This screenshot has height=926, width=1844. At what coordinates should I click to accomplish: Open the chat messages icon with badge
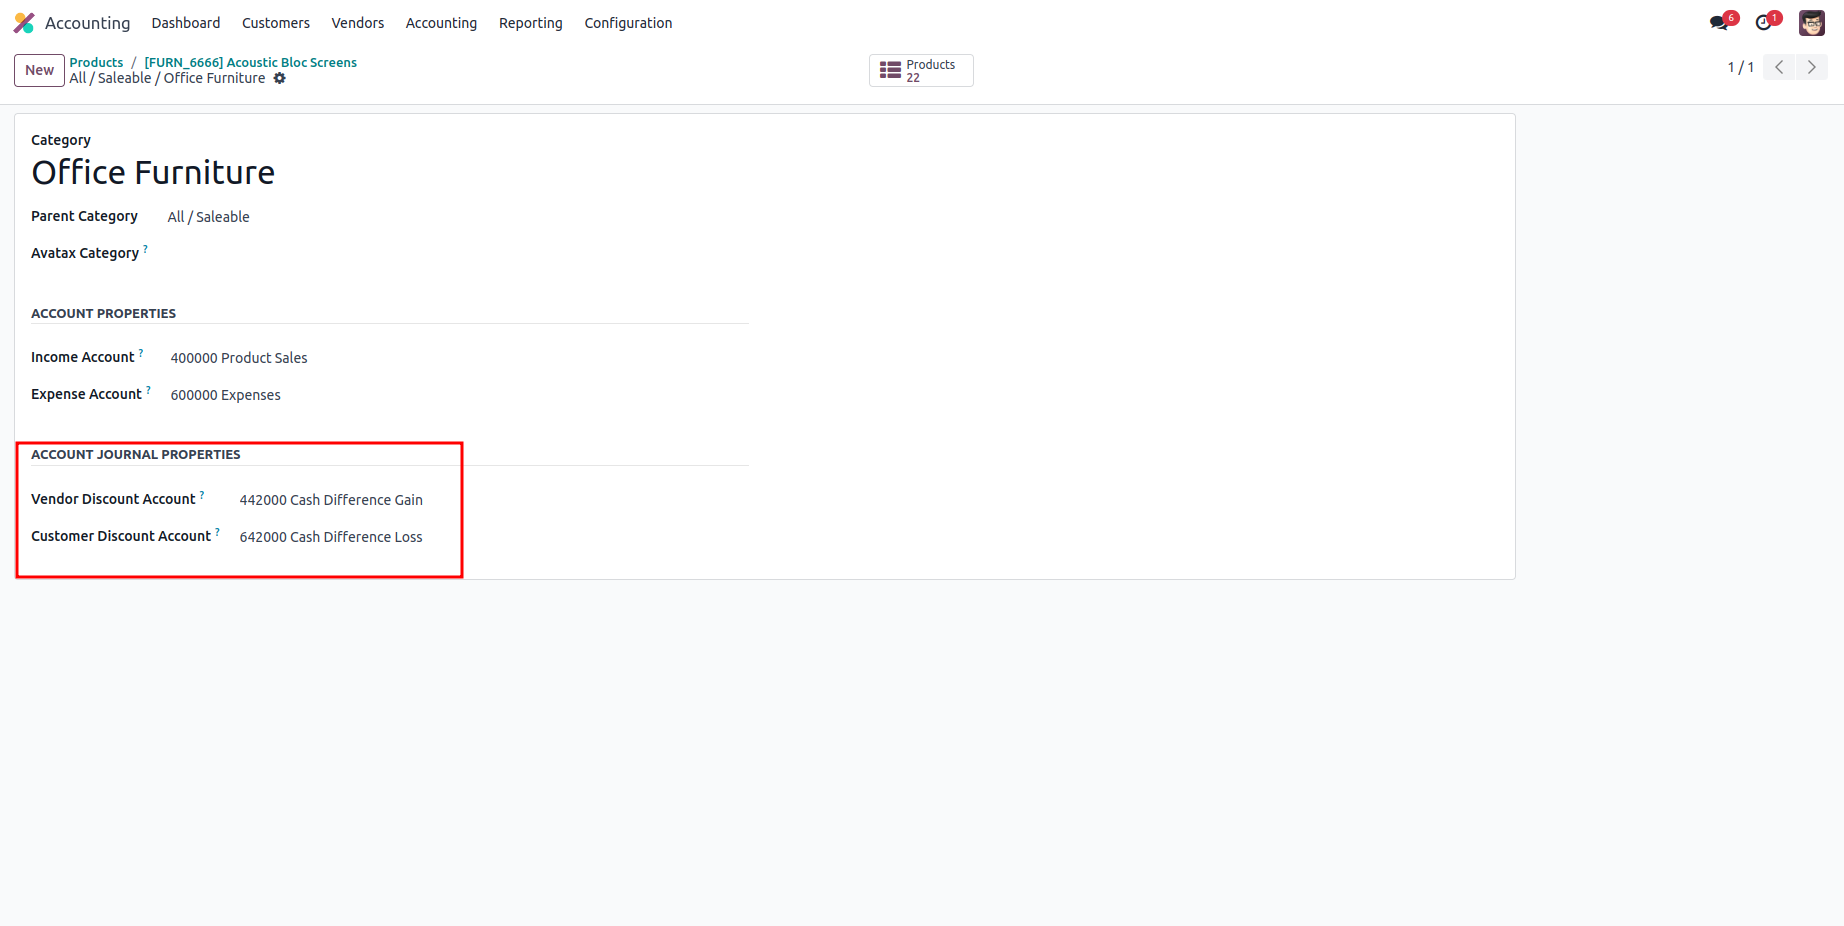[1721, 22]
